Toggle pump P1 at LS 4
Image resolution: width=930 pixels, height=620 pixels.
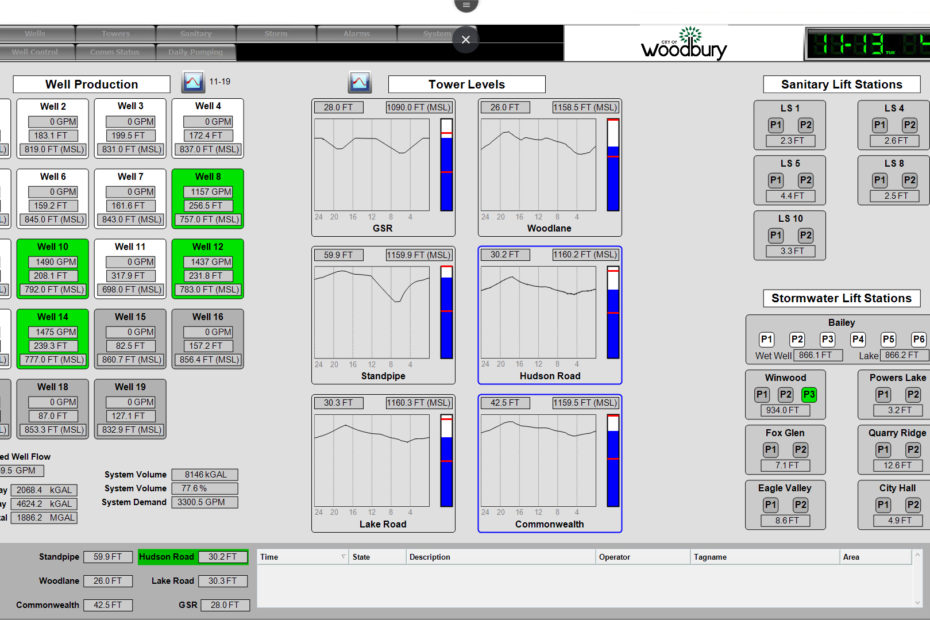[x=880, y=125]
